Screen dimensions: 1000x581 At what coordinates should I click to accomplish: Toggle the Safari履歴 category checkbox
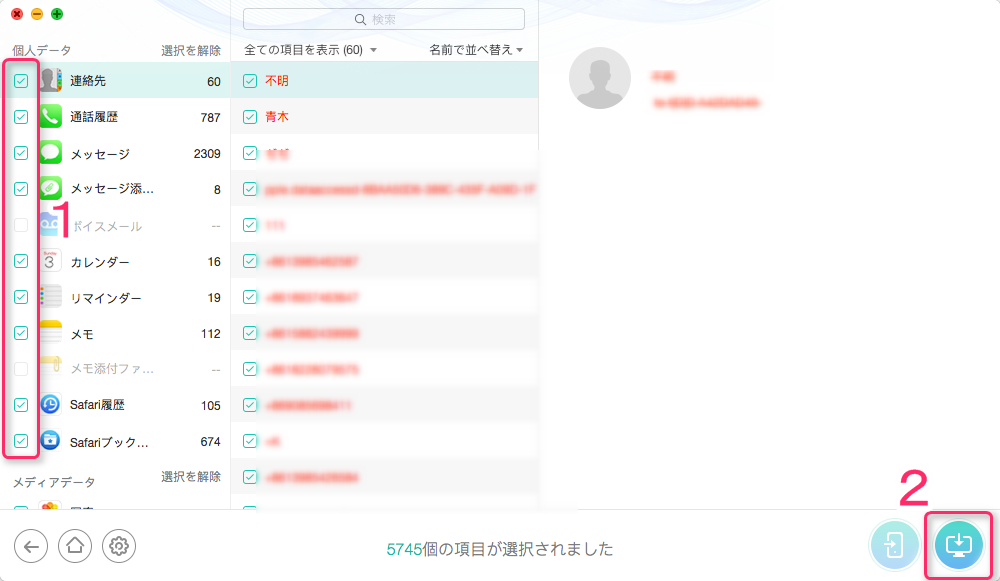(x=21, y=405)
